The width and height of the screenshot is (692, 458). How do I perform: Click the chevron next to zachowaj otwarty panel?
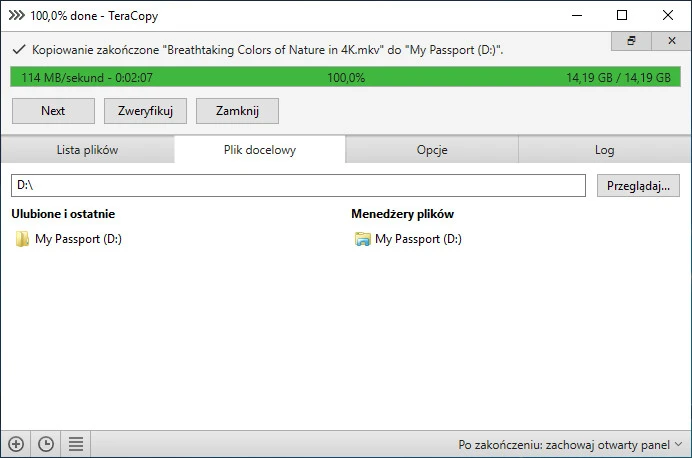tap(678, 444)
